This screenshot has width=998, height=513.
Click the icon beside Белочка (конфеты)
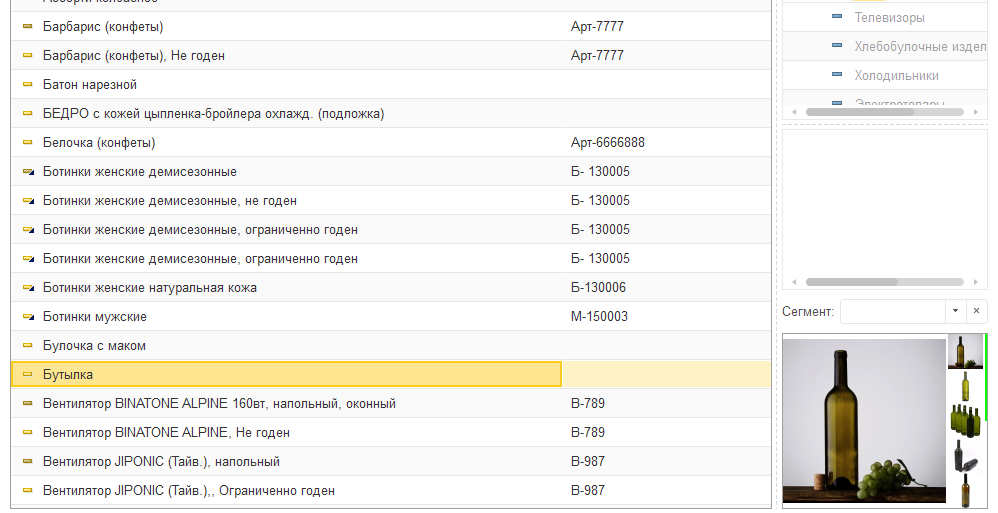coord(28,143)
